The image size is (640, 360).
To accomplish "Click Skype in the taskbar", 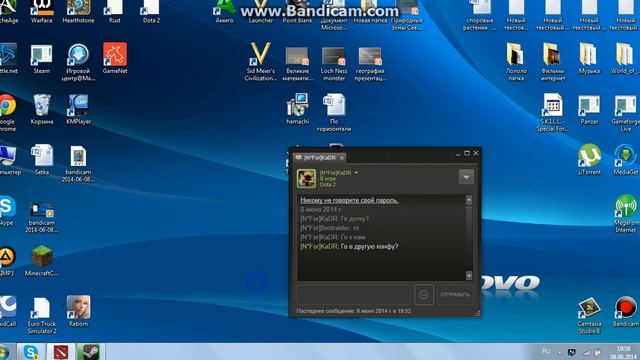I will [x=31, y=352].
